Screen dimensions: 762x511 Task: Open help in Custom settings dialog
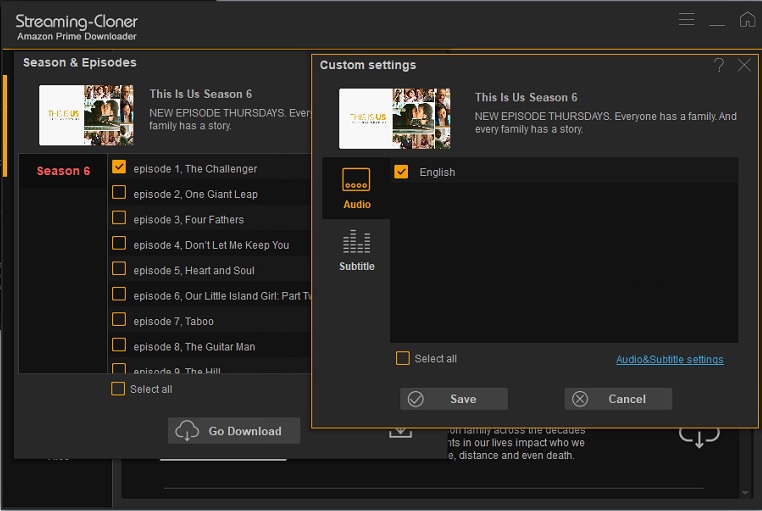[719, 65]
